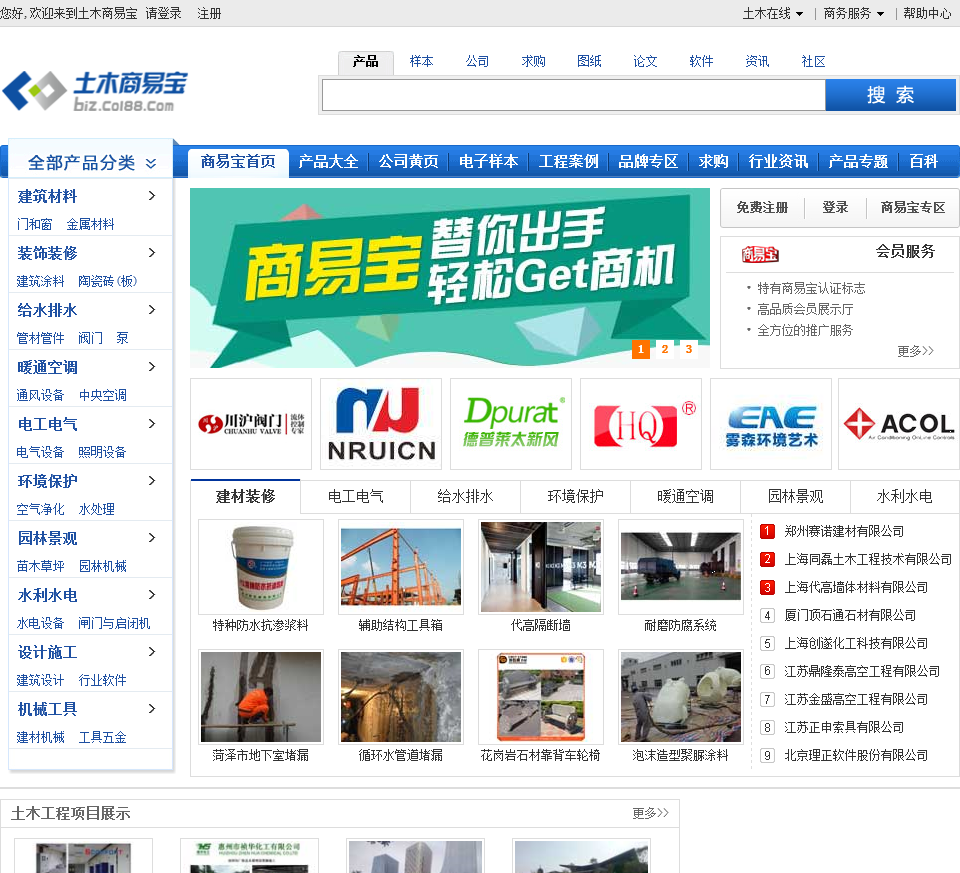Focus the product search input field
Viewport: 960px width, 873px height.
[574, 95]
